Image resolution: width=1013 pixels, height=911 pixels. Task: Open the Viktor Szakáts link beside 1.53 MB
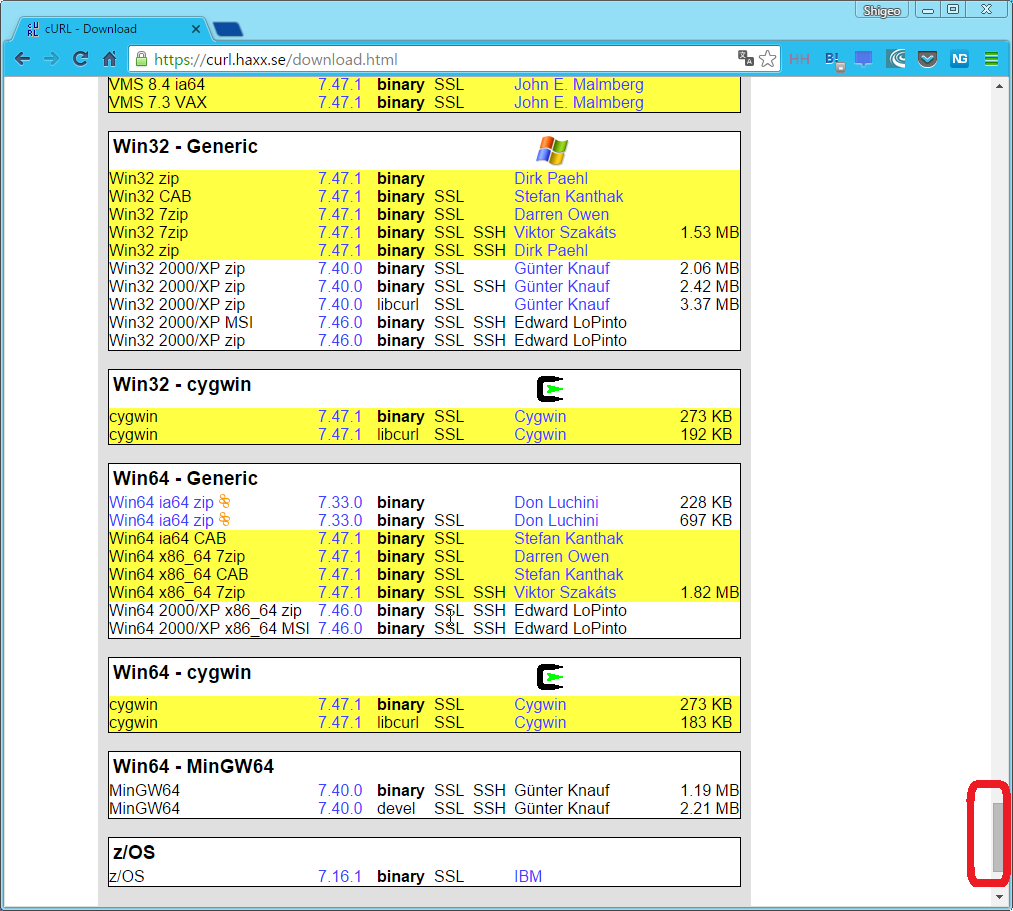(565, 233)
